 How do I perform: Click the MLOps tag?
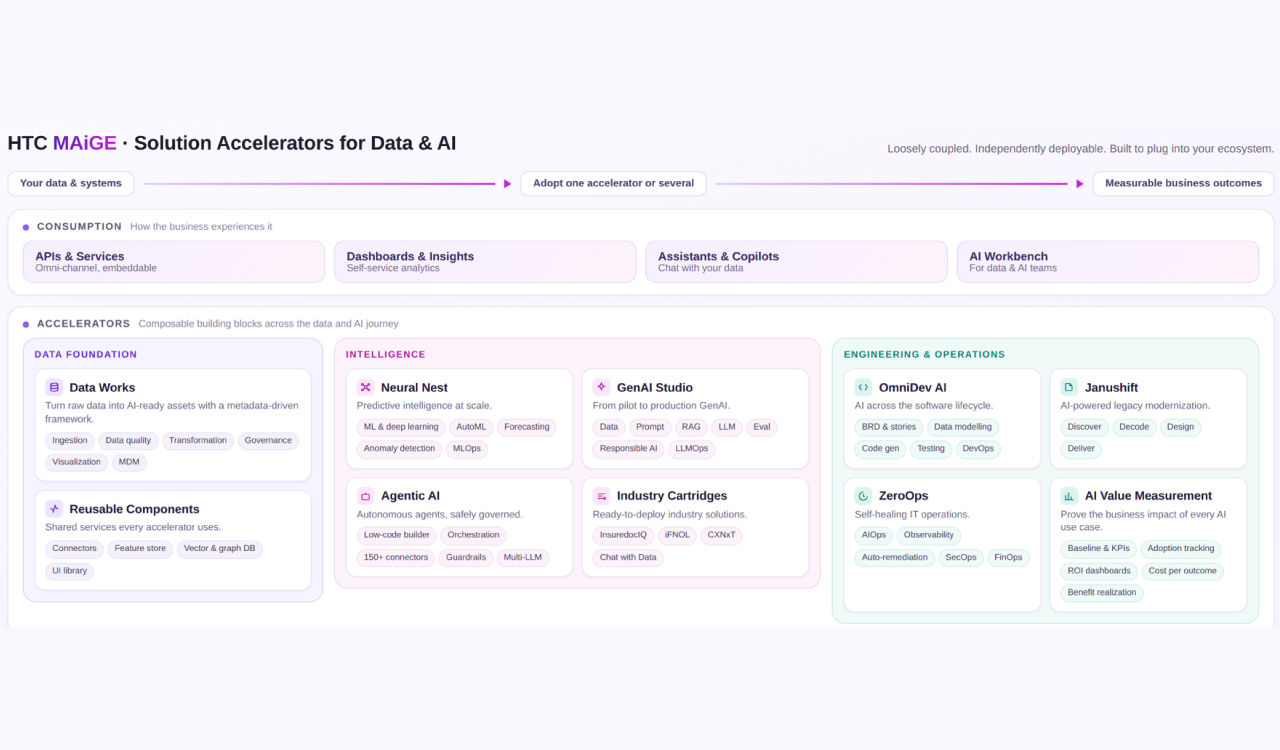(467, 449)
